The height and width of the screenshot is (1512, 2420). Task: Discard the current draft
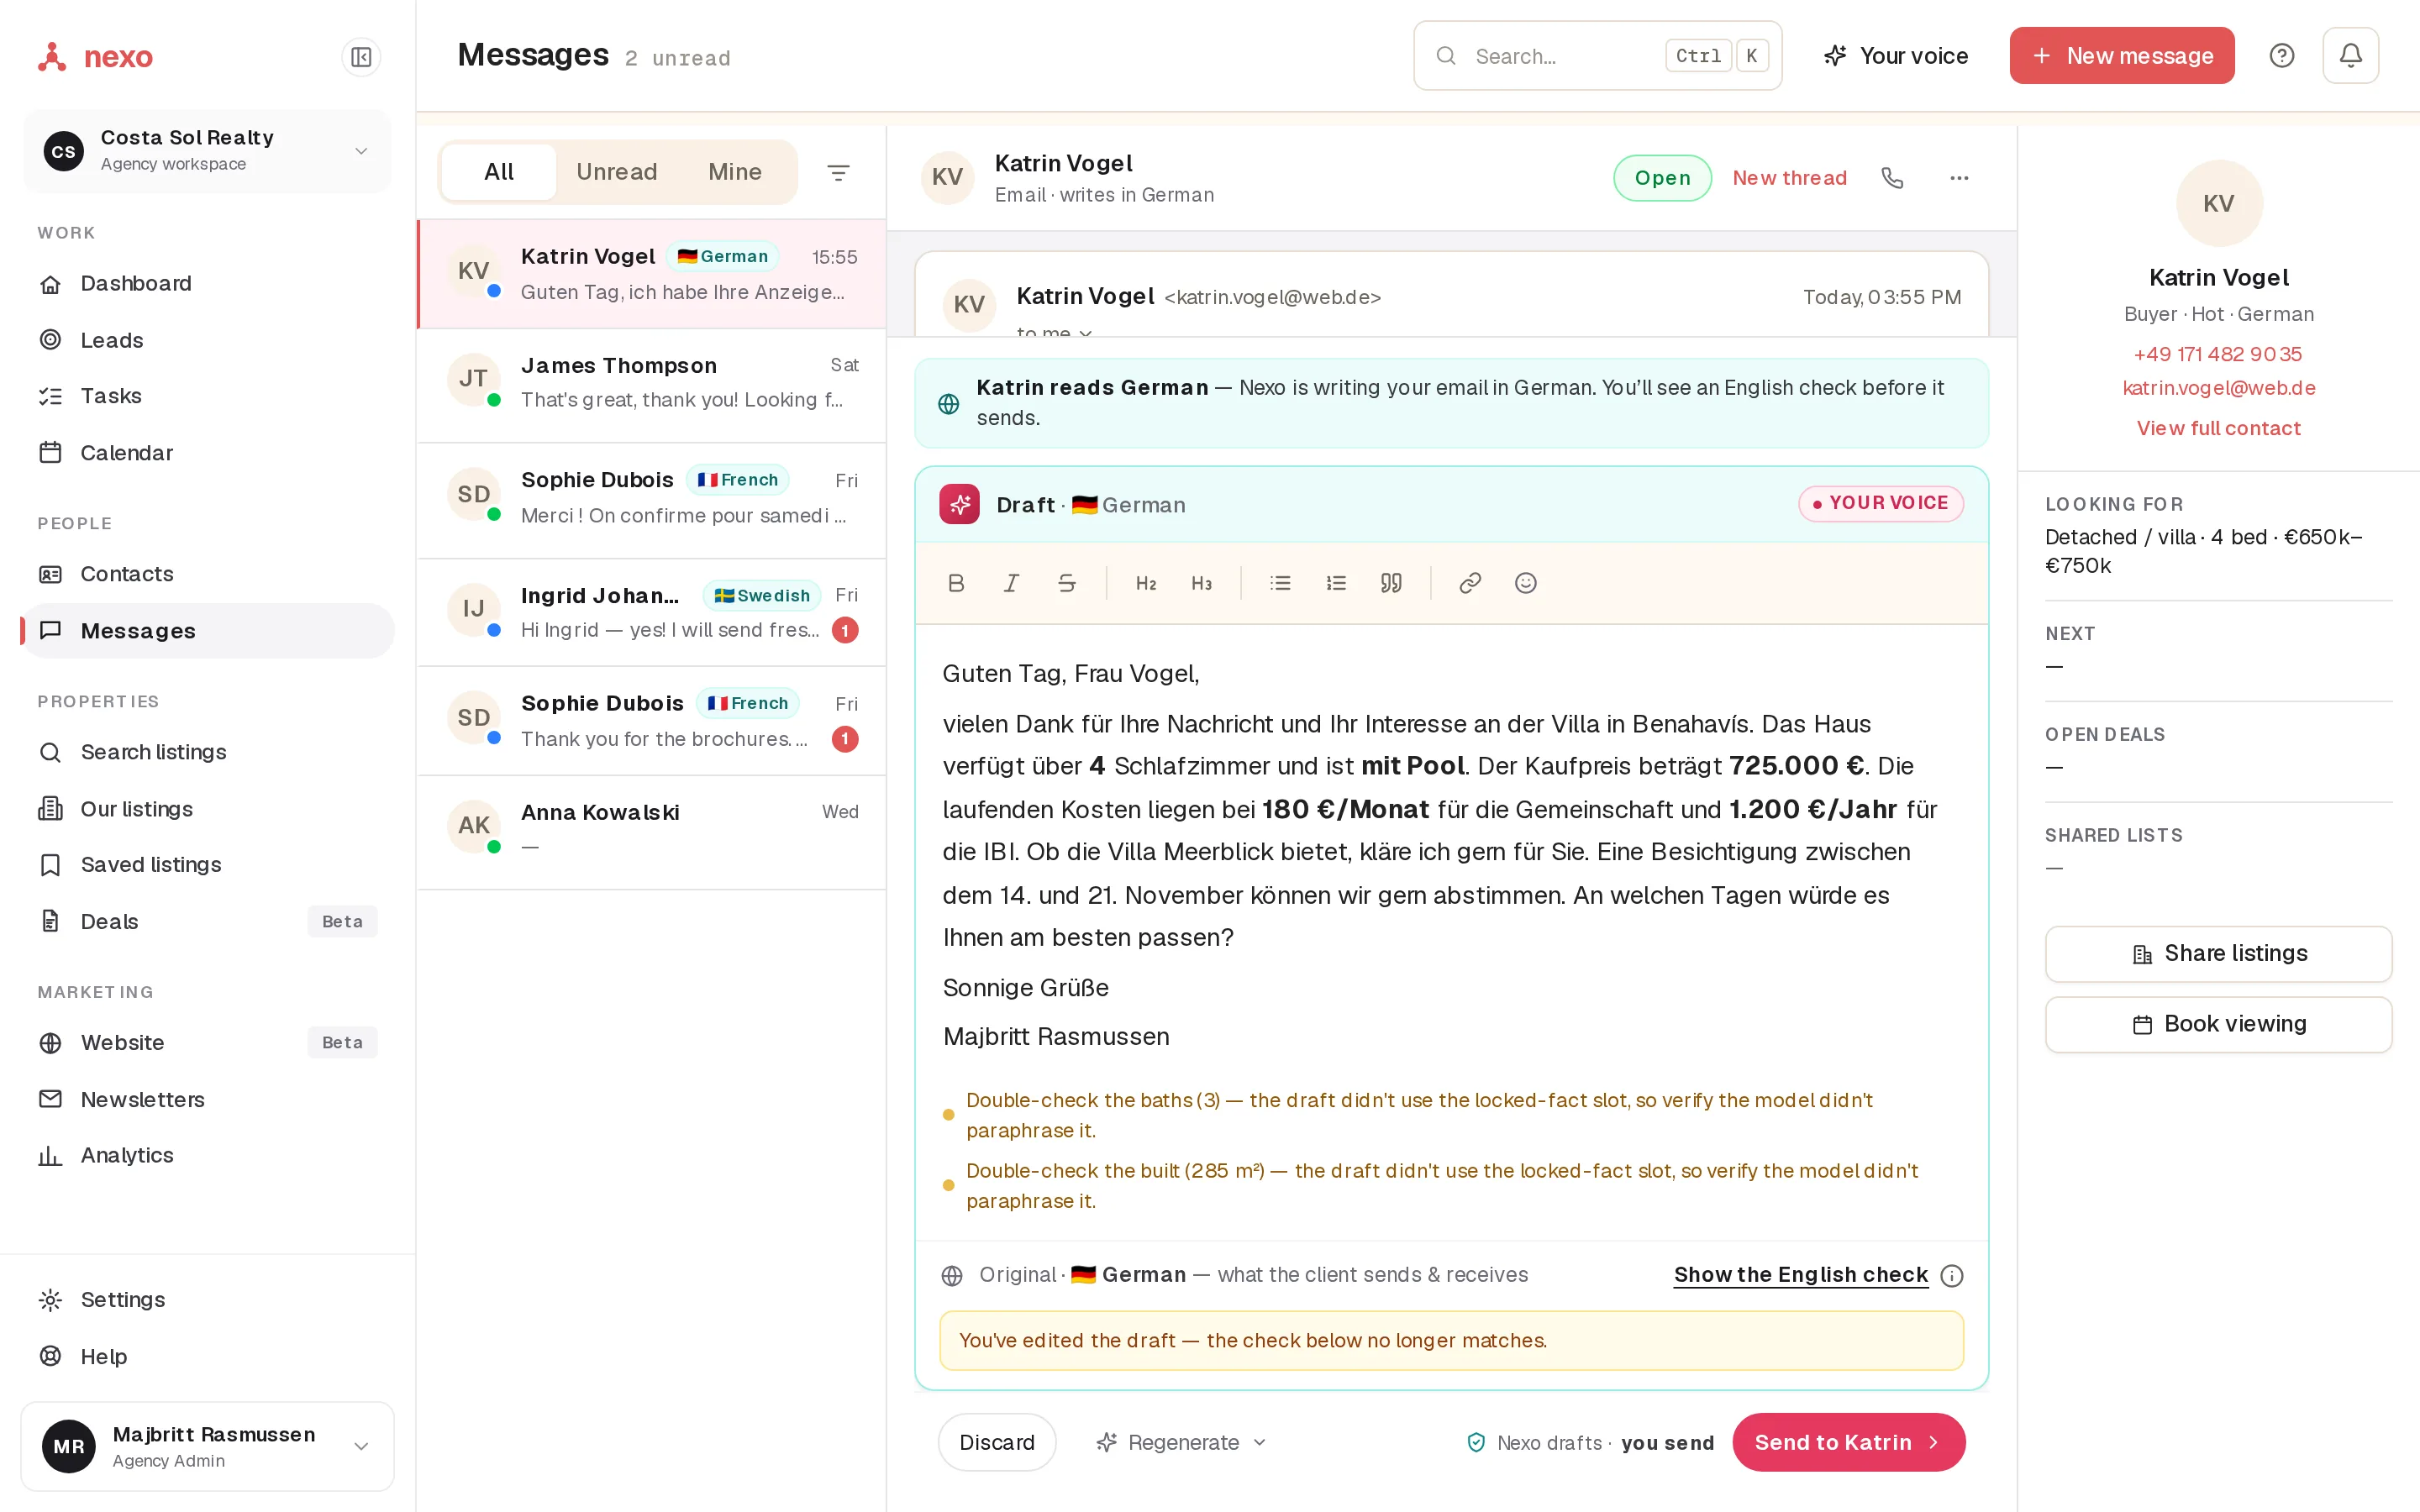point(997,1442)
